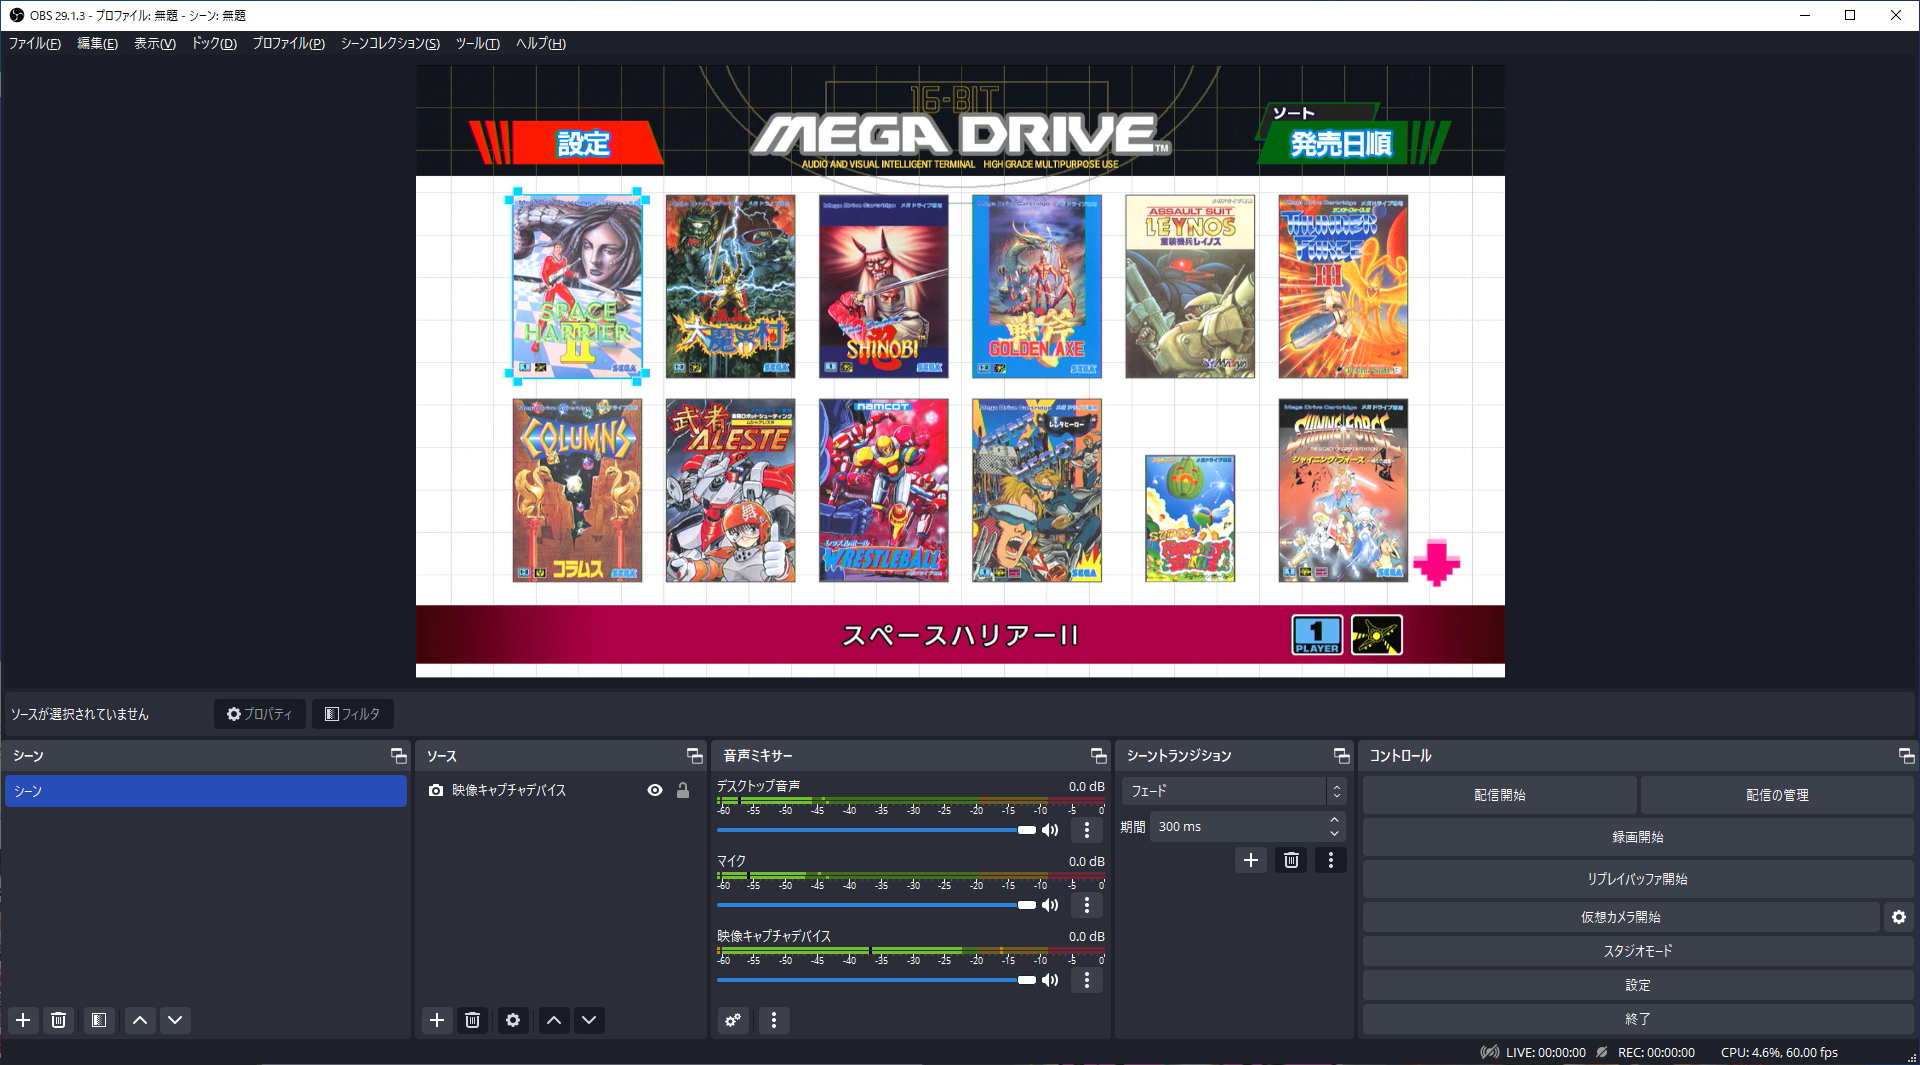Viewport: 1920px width, 1065px height.
Task: Enable スタジオモード
Action: pyautogui.click(x=1637, y=951)
